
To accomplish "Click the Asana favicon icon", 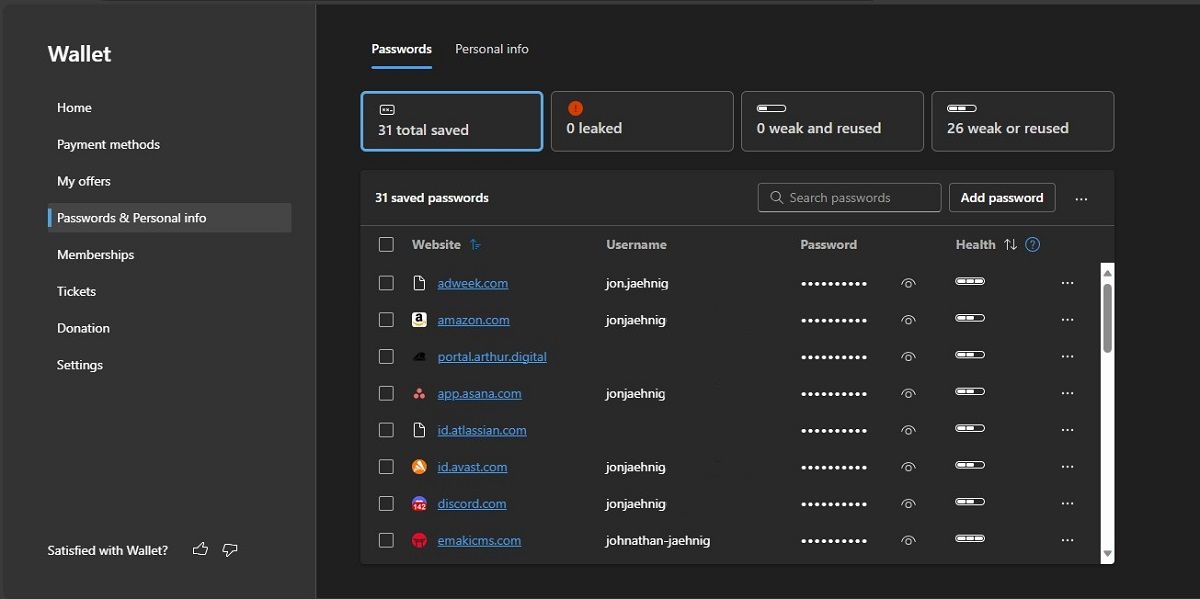I will pyautogui.click(x=419, y=393).
